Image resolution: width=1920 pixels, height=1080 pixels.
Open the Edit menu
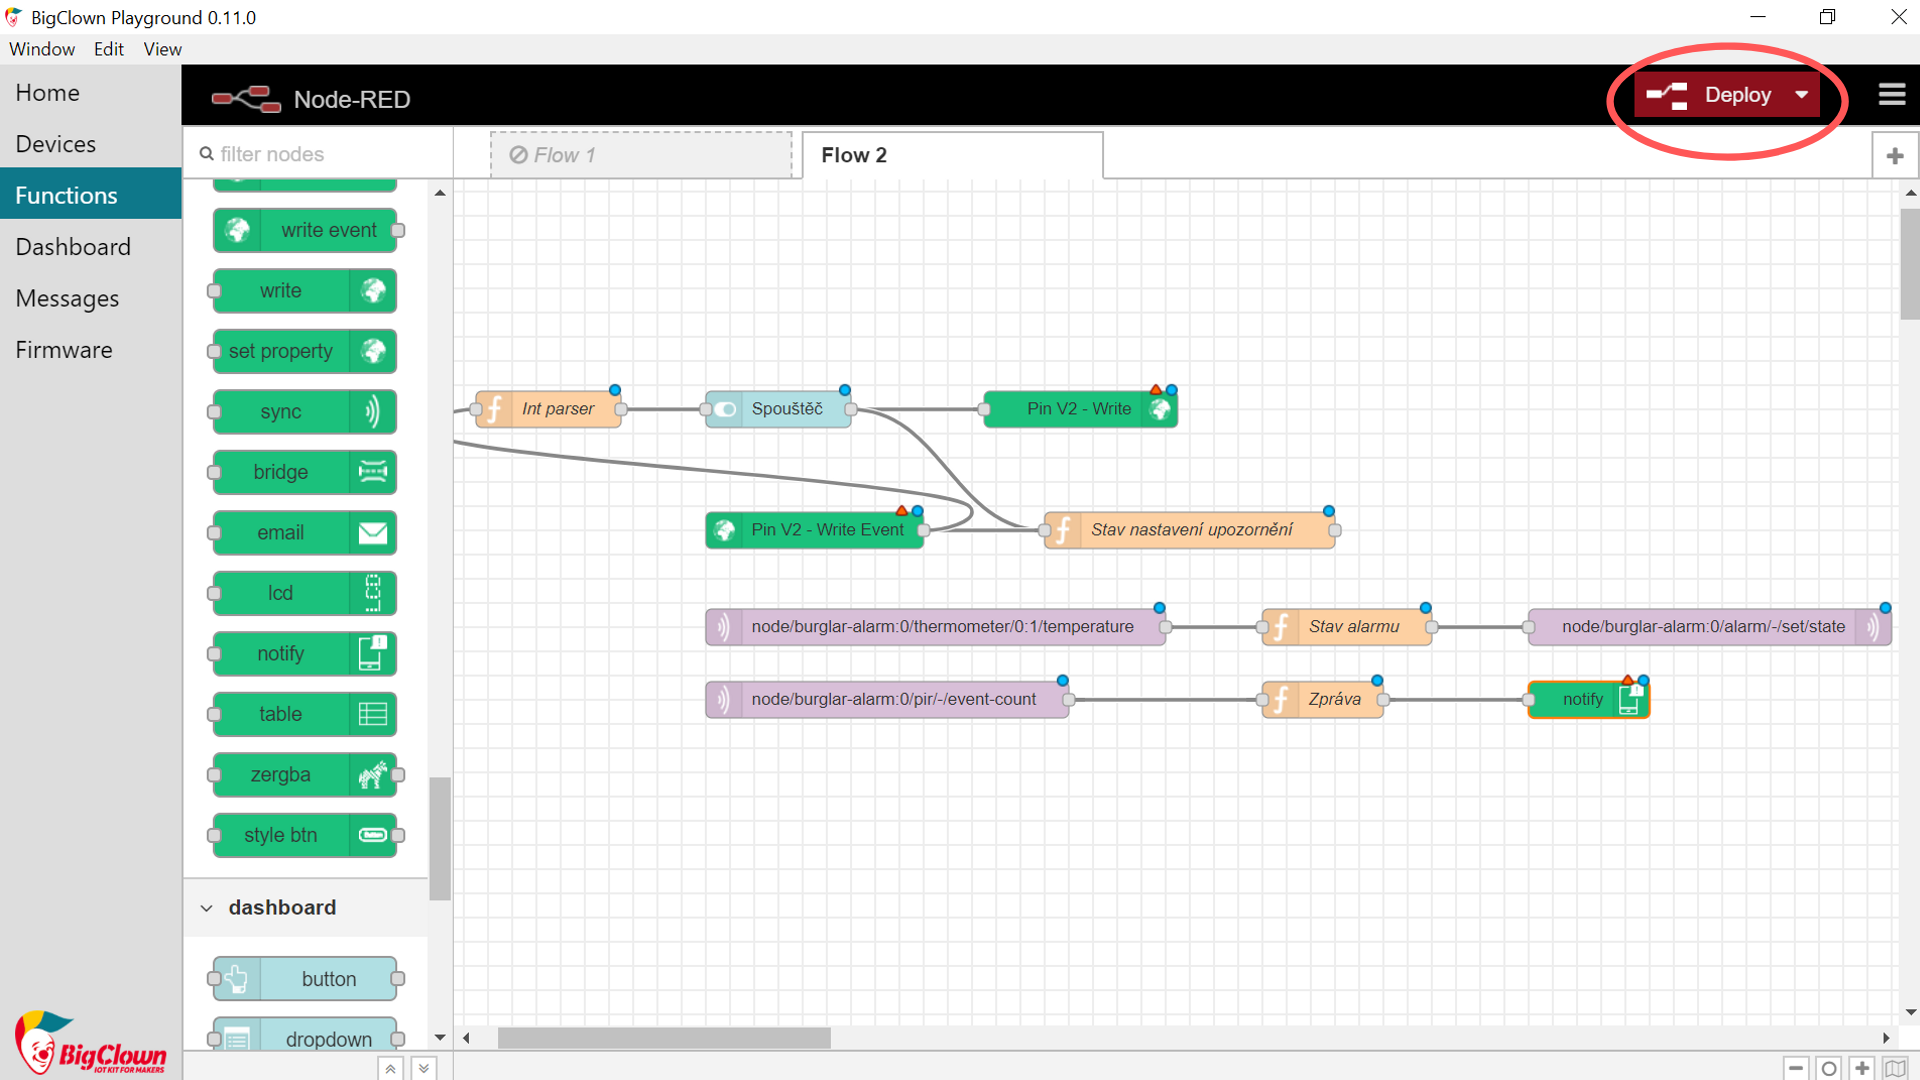click(x=108, y=49)
